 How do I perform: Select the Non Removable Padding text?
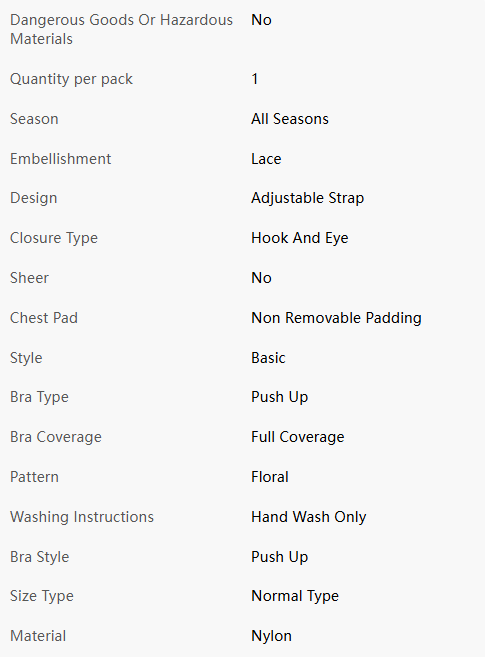click(x=336, y=318)
